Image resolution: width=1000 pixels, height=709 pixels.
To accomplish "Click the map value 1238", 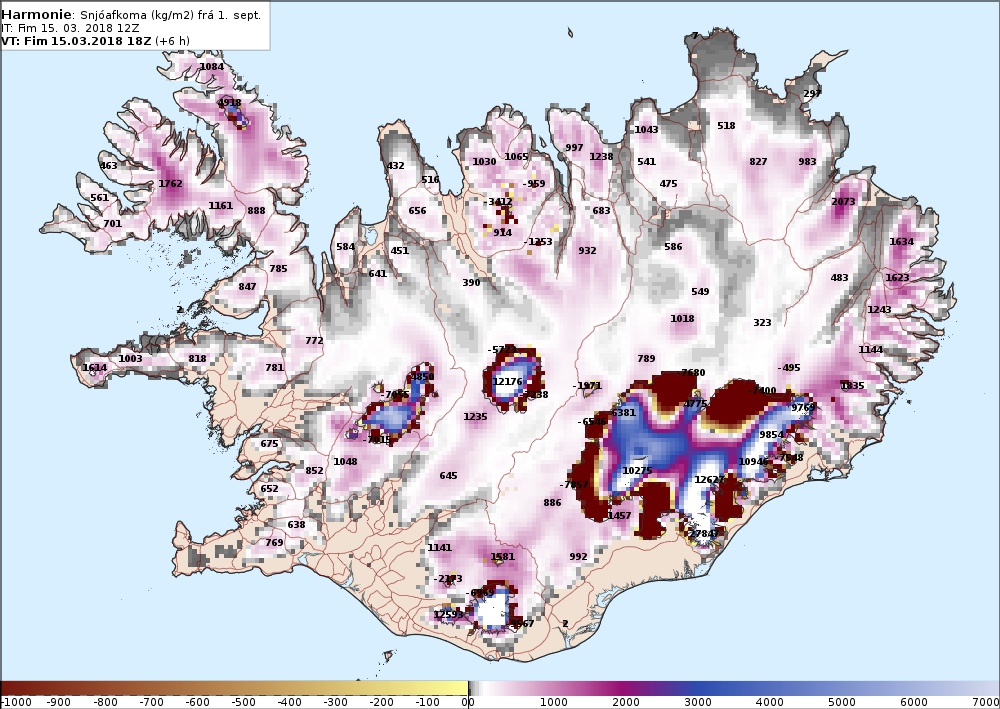I will coord(601,156).
